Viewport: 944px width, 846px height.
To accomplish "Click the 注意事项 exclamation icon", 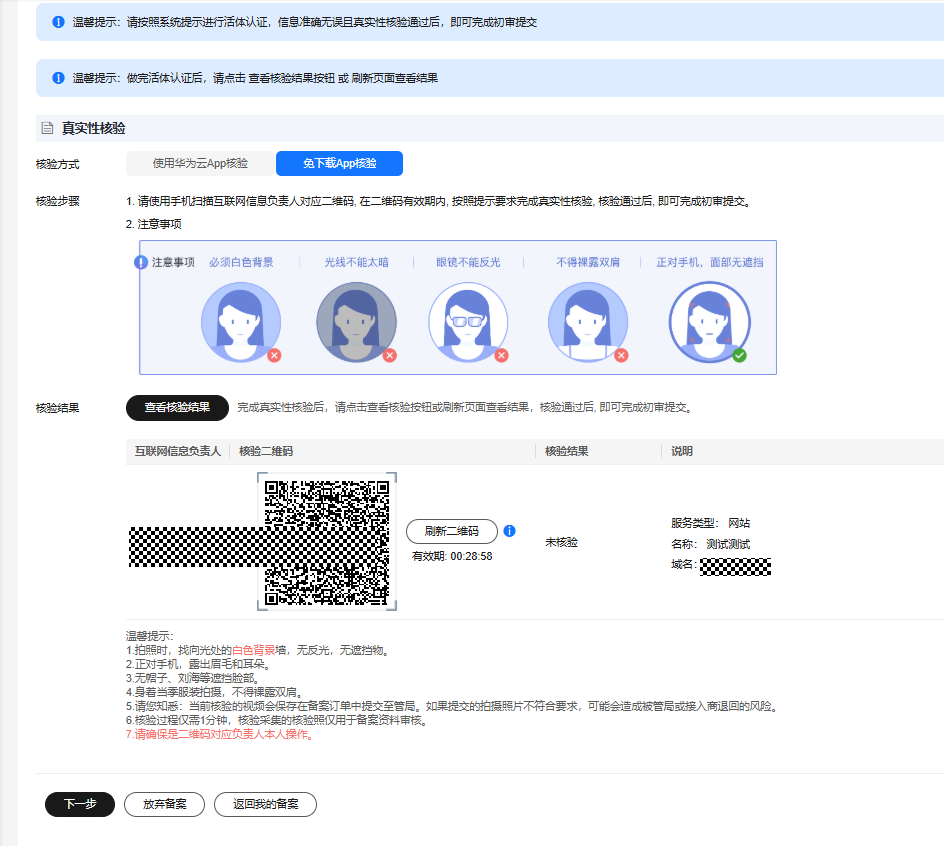I will click(141, 263).
